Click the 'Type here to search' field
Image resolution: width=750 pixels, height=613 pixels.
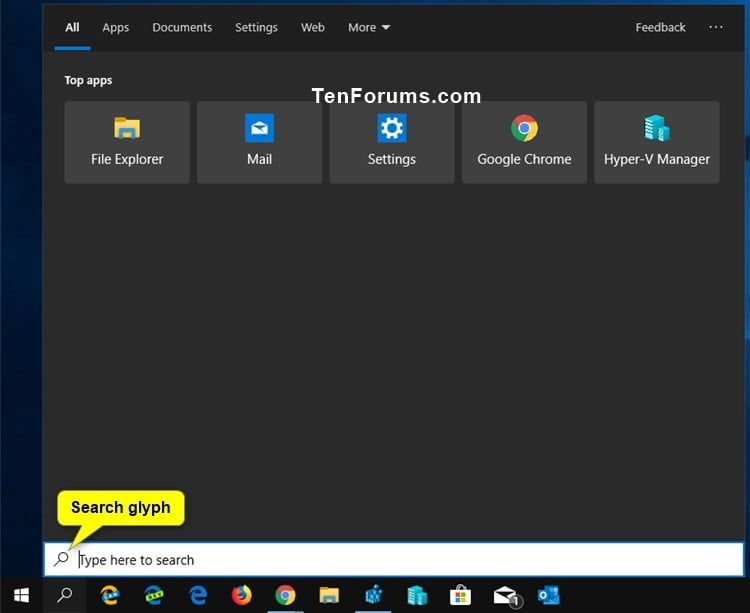[x=393, y=559]
